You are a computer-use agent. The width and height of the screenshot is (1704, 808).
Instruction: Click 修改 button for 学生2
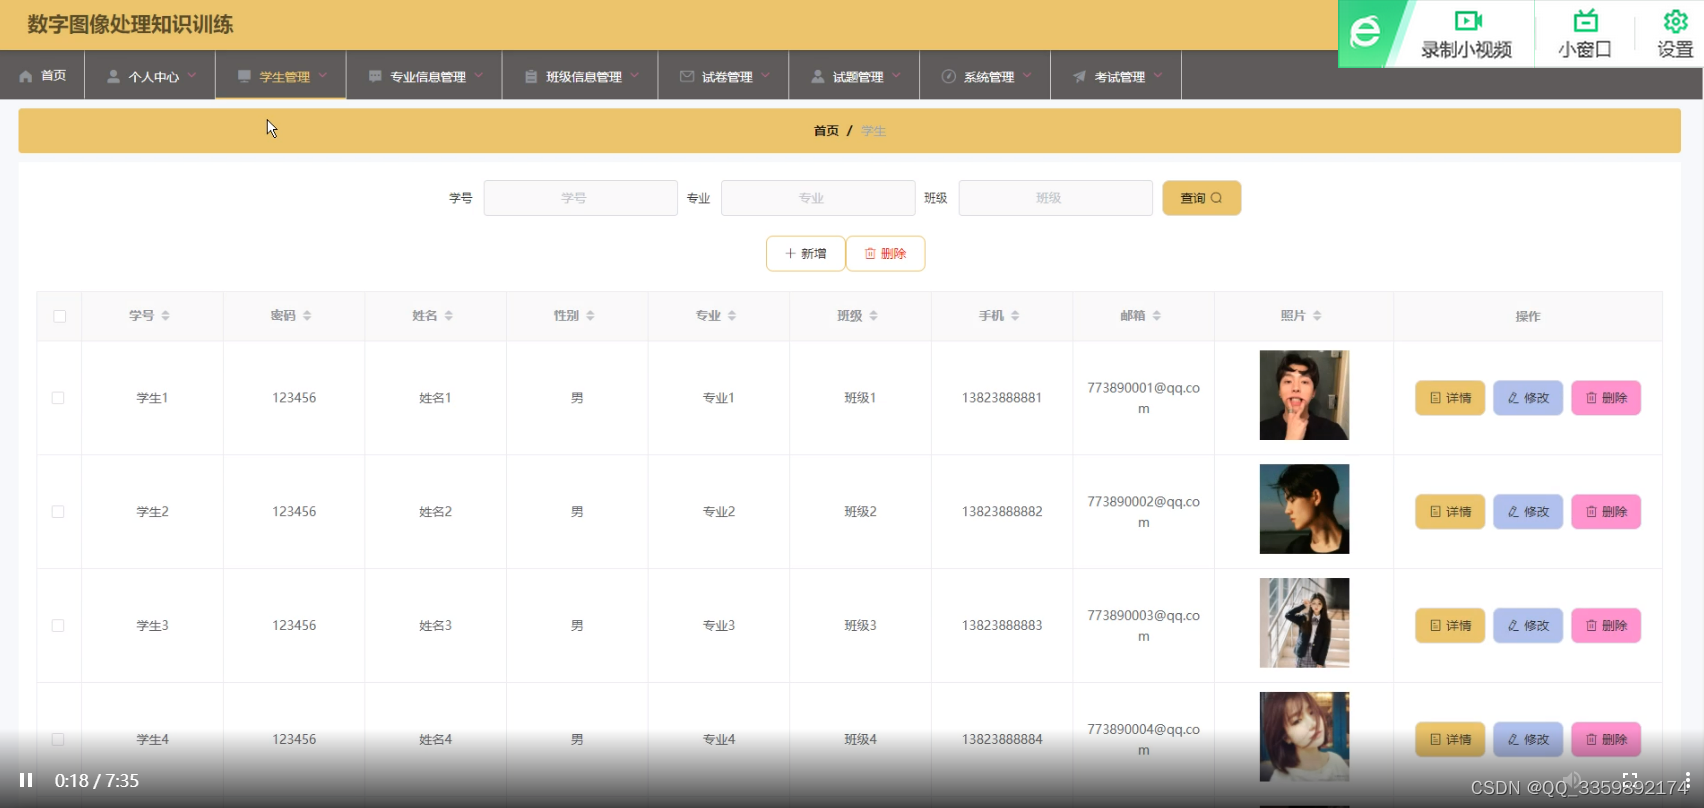(x=1528, y=512)
